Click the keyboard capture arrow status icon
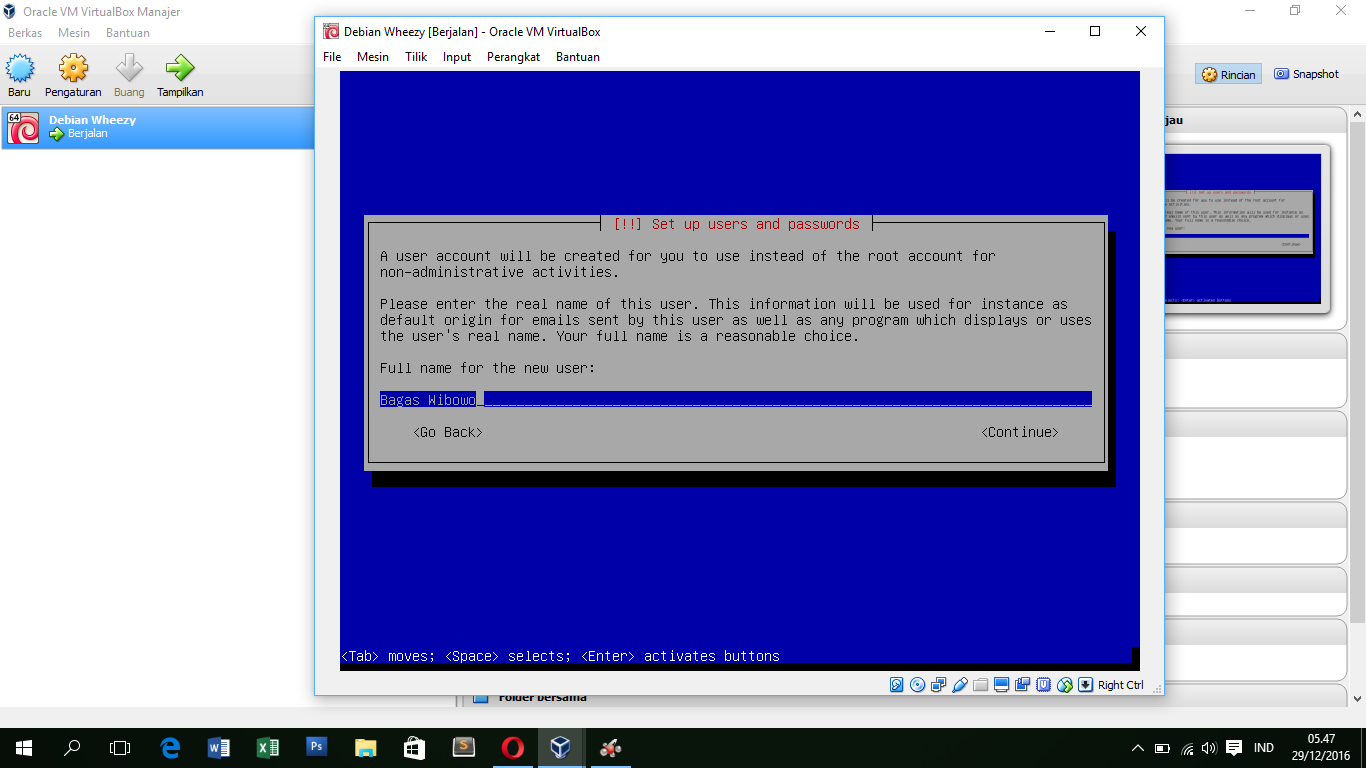 (x=1085, y=685)
